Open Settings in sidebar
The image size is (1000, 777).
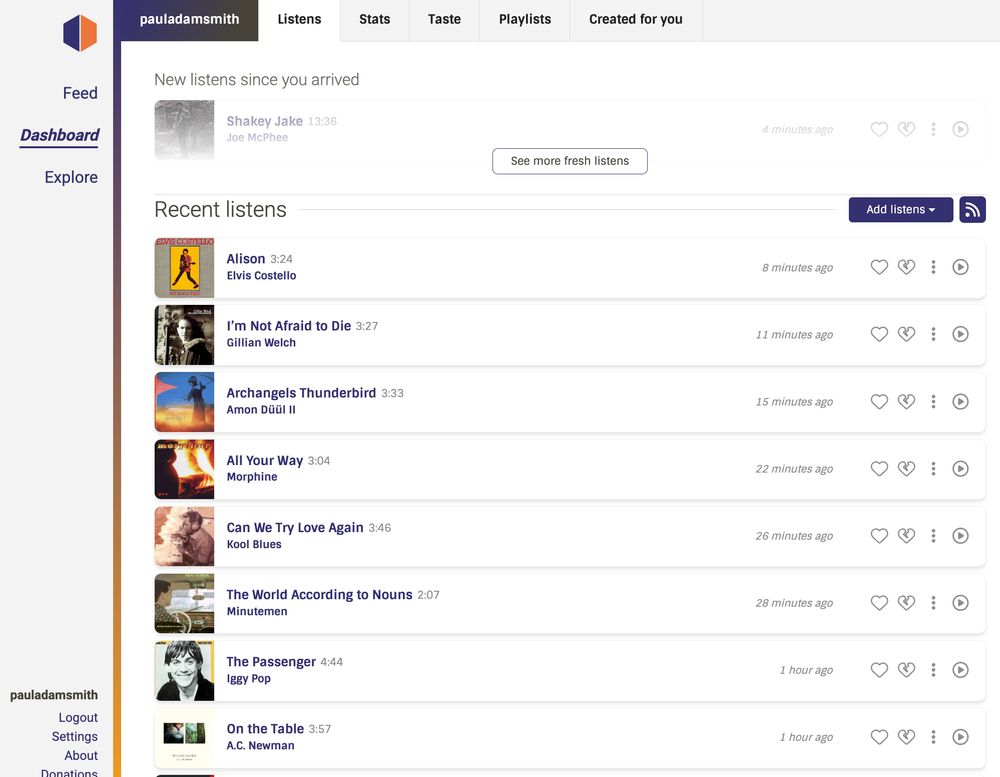pyautogui.click(x=75, y=737)
